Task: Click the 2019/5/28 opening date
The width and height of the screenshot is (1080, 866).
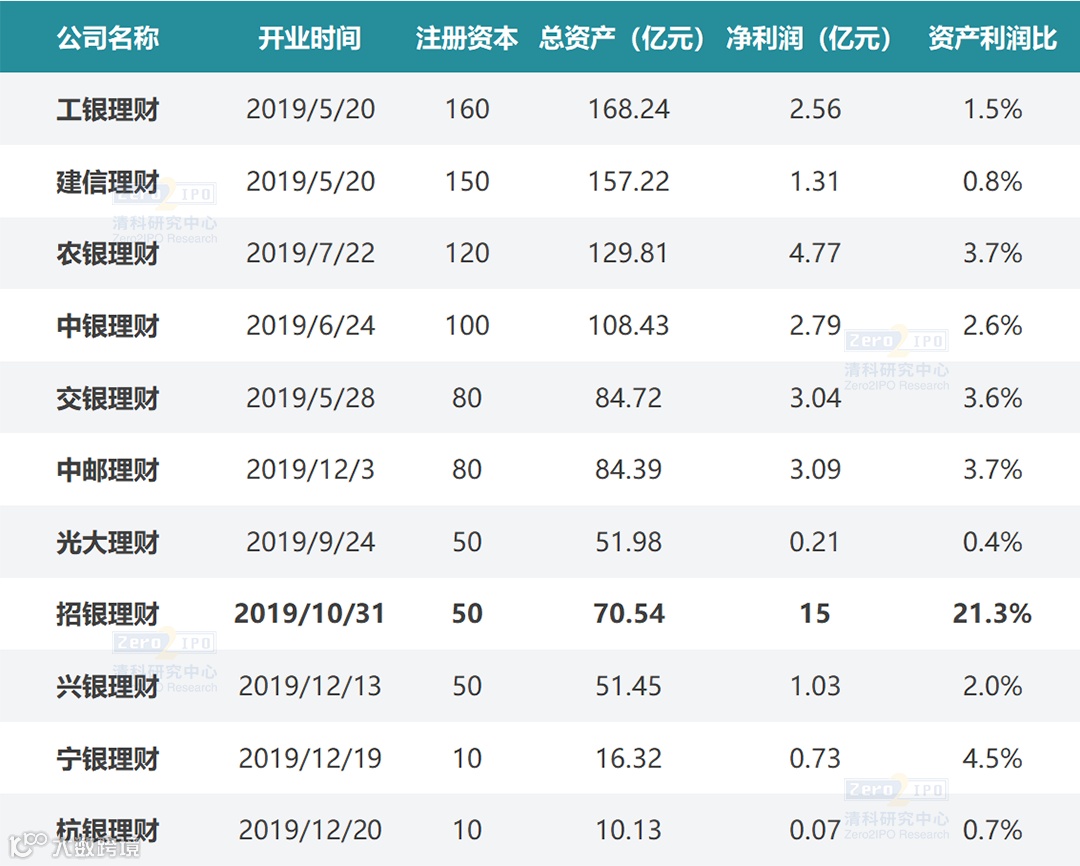Action: [311, 398]
